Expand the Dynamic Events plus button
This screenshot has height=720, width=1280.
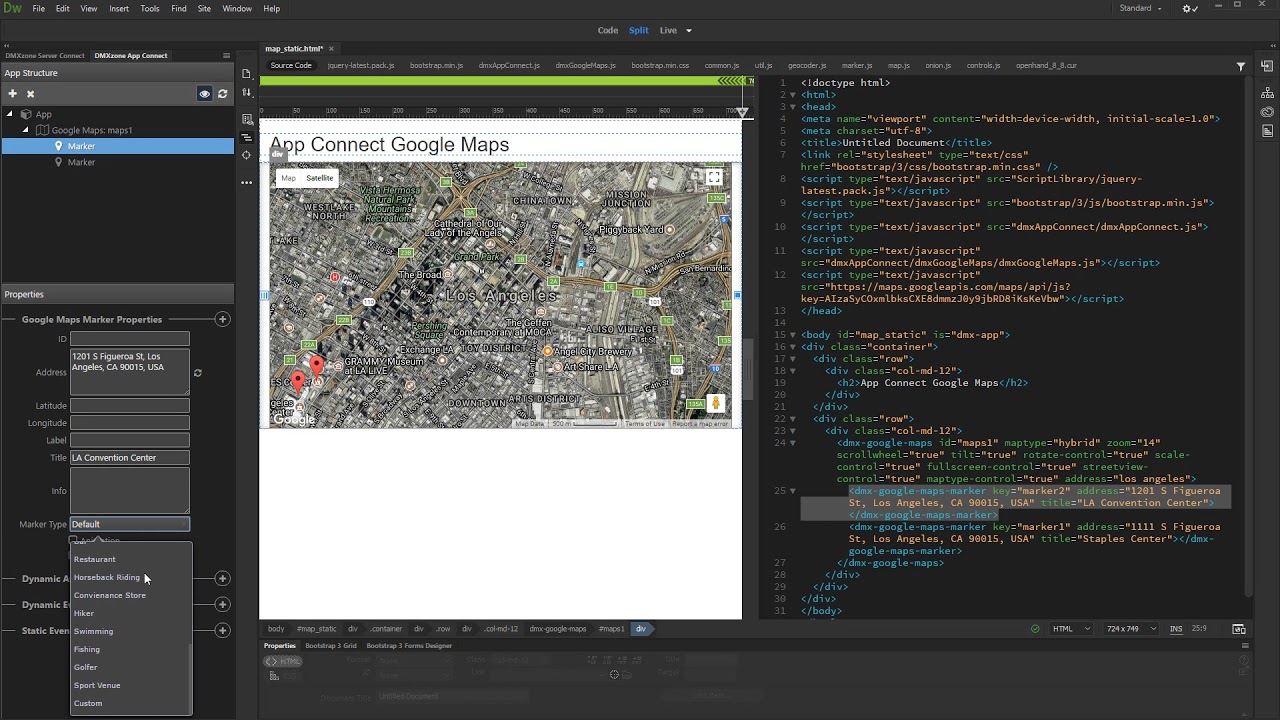pyautogui.click(x=222, y=604)
